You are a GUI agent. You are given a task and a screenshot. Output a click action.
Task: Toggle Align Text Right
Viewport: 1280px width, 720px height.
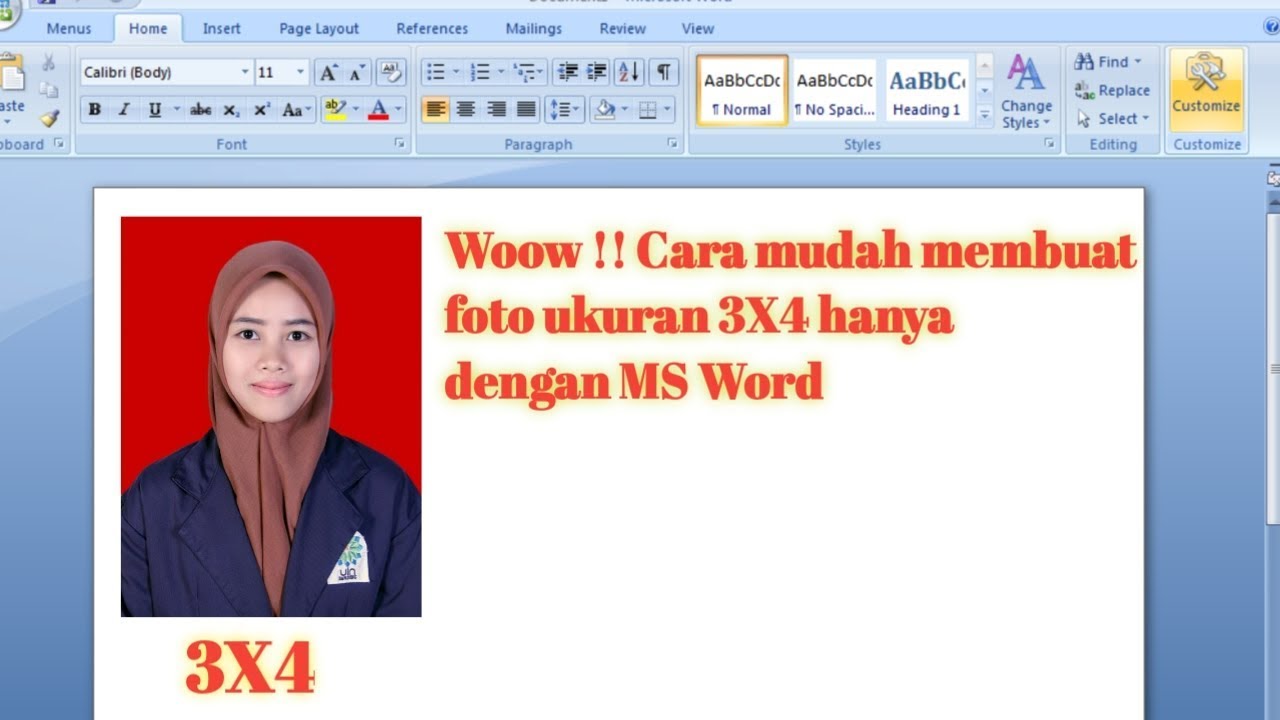point(497,110)
